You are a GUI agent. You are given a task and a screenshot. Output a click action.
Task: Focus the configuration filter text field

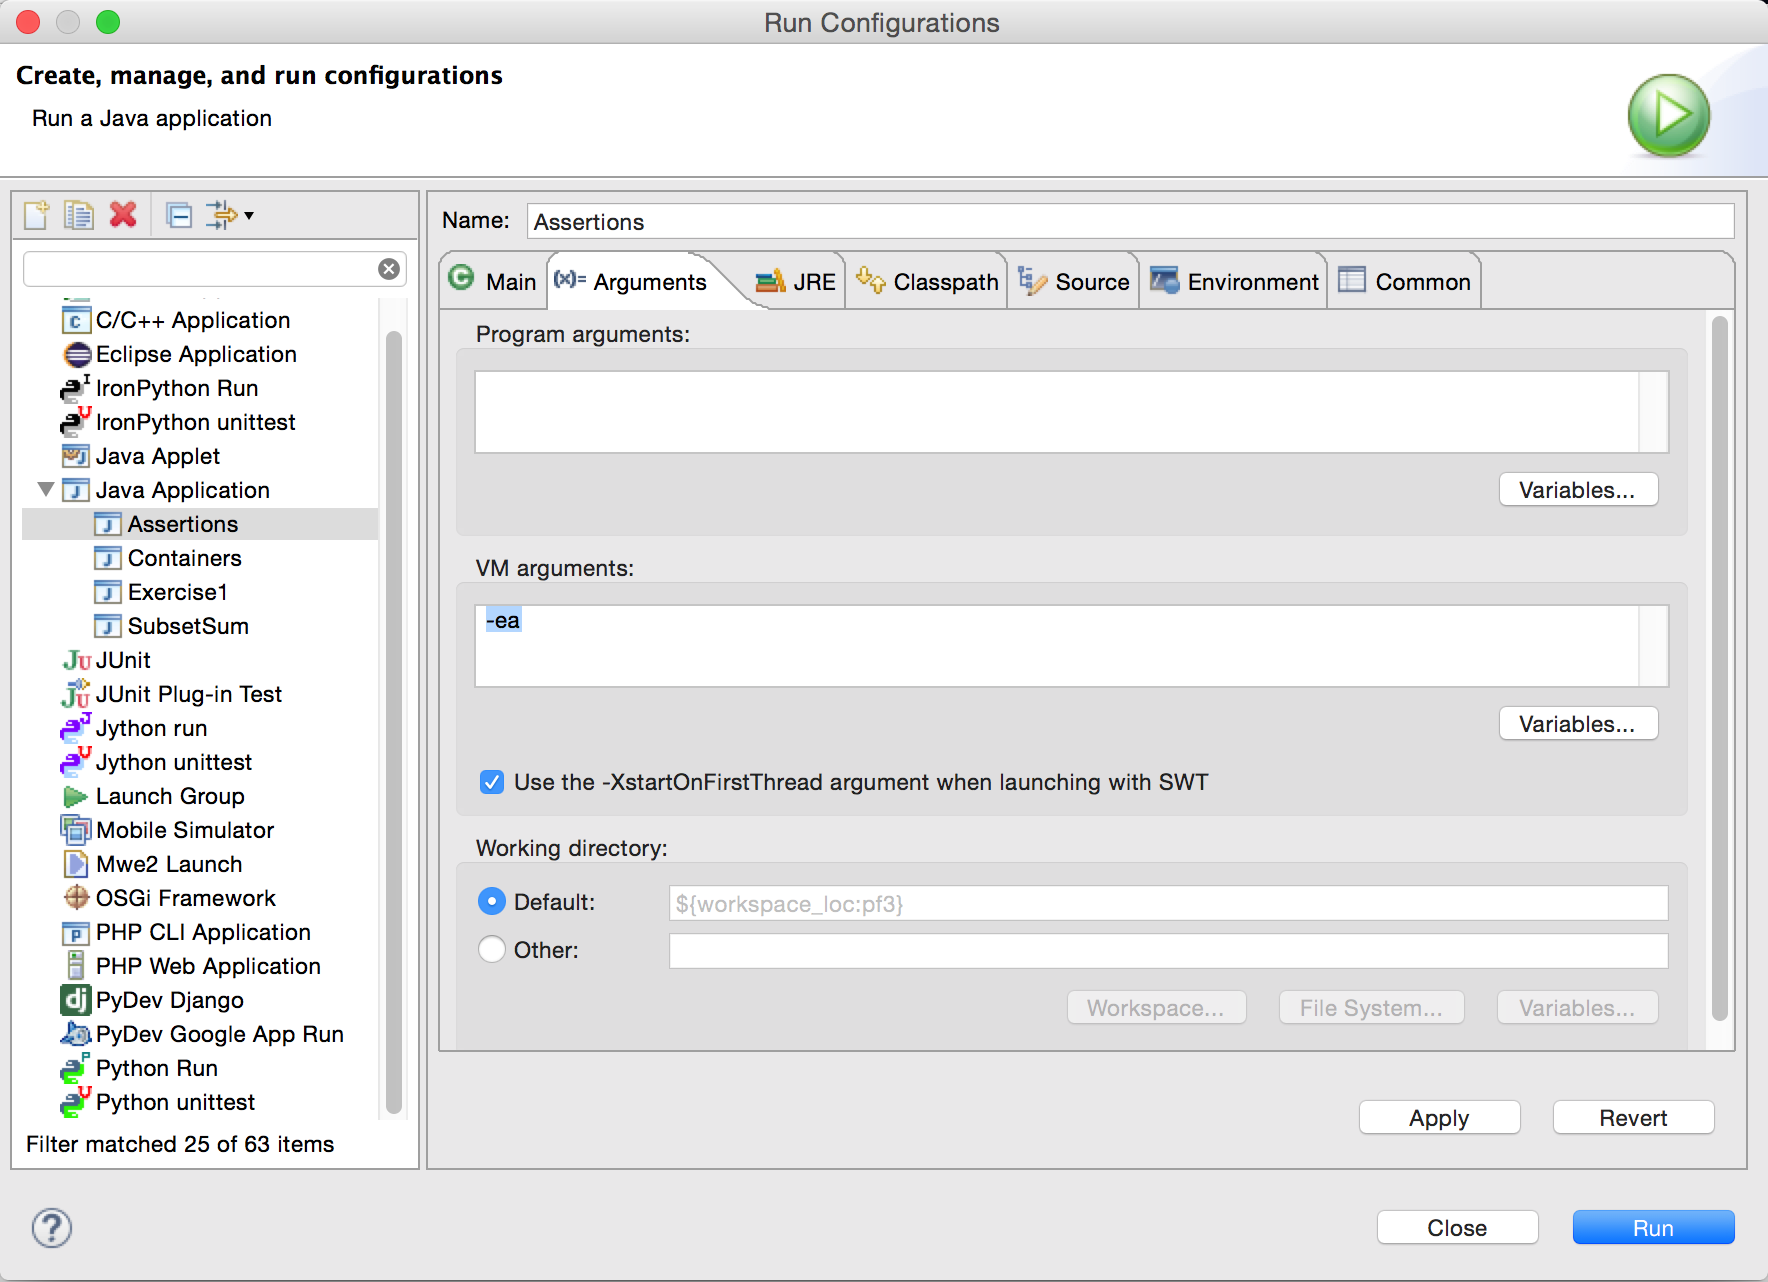pos(201,269)
